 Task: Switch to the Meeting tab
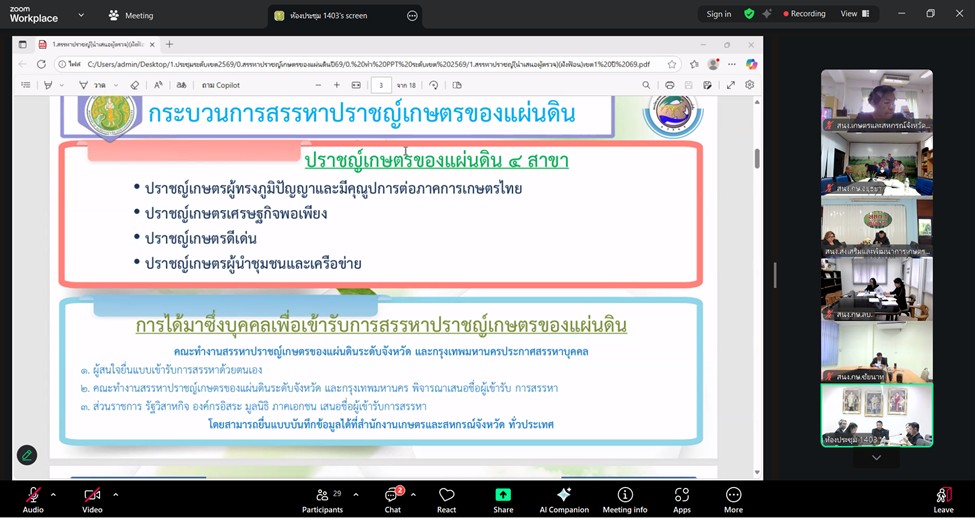click(x=131, y=16)
